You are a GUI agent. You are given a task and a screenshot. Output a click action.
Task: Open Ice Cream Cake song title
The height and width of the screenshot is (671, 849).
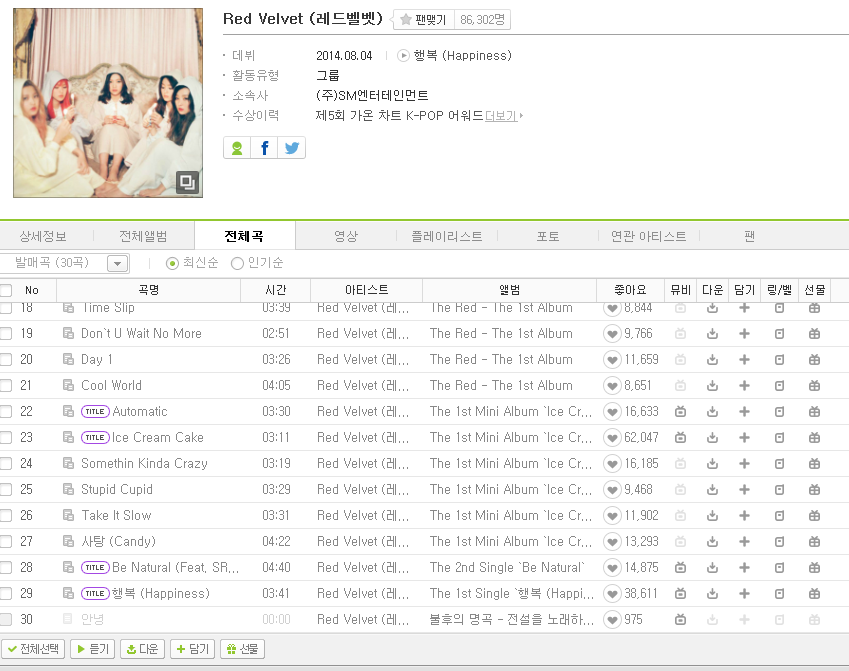coord(158,438)
